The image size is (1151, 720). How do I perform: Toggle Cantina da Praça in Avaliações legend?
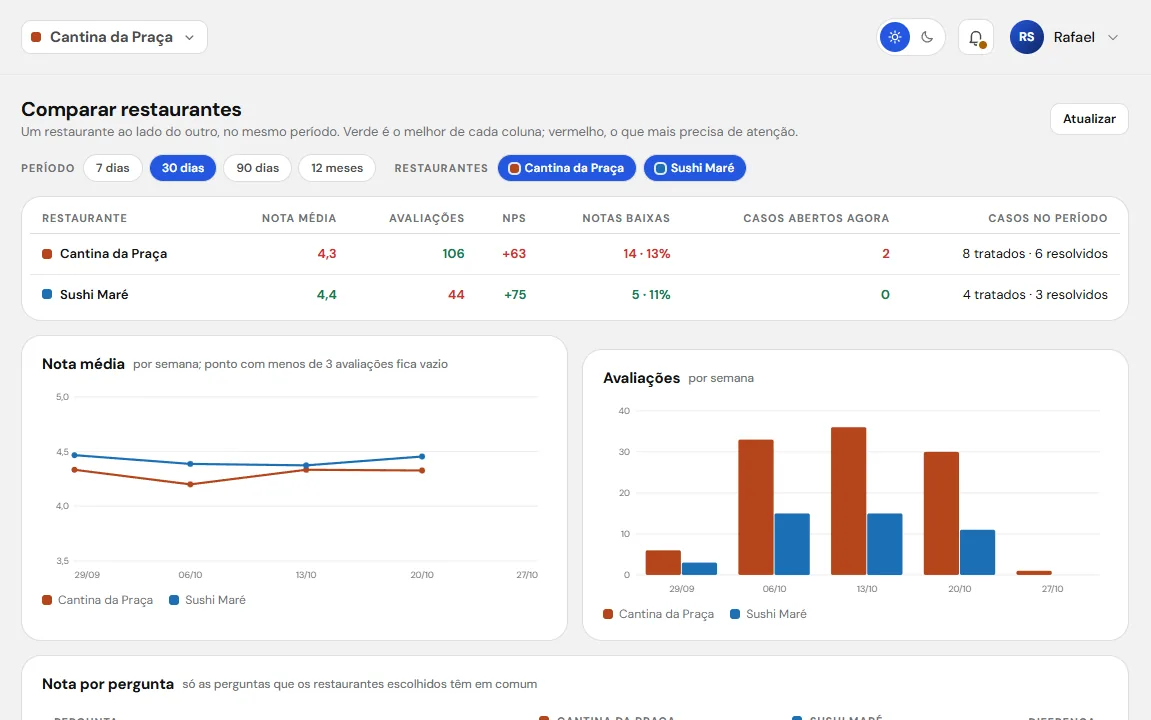tap(658, 614)
